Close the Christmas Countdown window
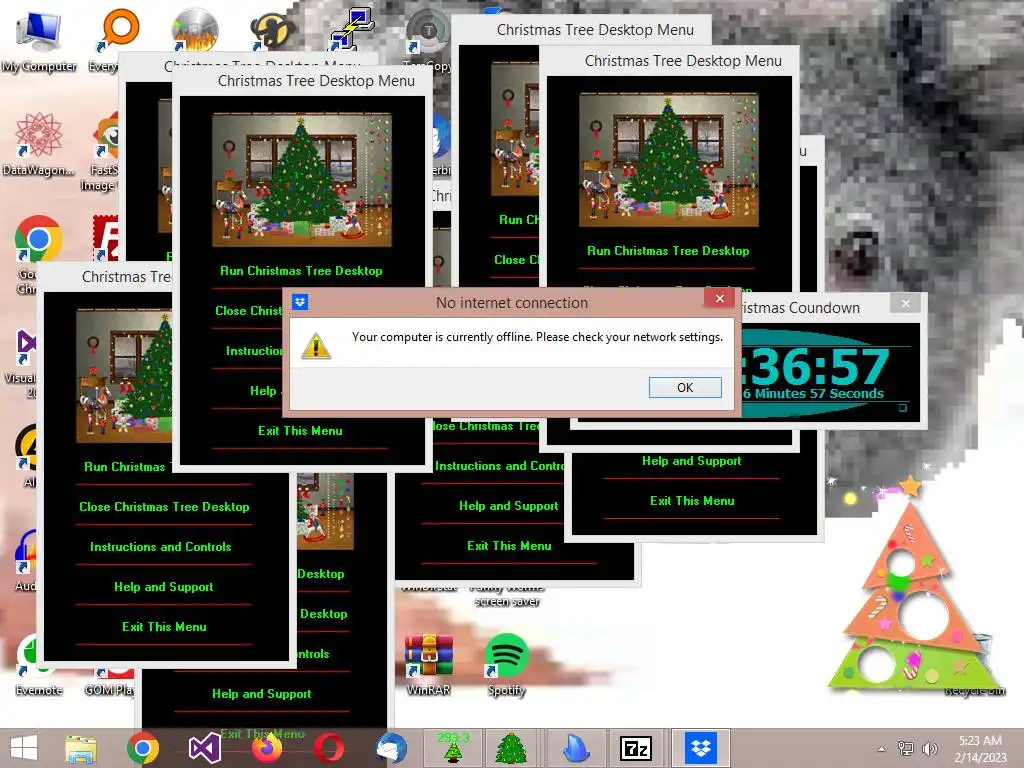The width and height of the screenshot is (1024, 768). 905,304
